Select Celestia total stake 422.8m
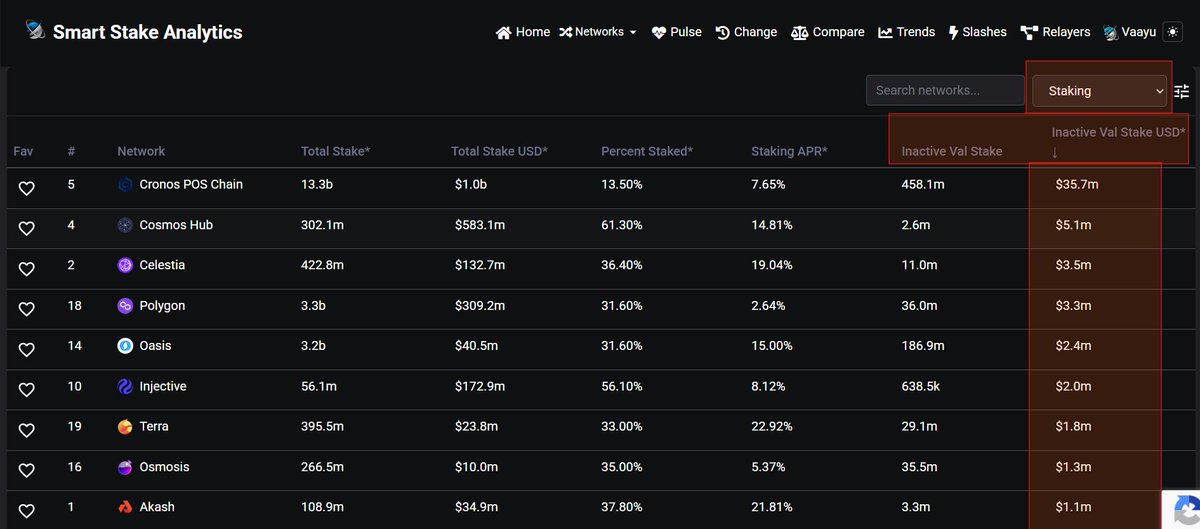Viewport: 1200px width, 529px height. point(322,265)
